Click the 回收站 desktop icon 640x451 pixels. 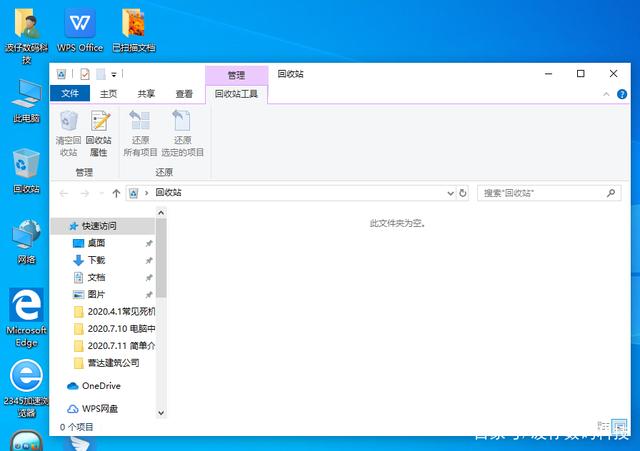(27, 171)
